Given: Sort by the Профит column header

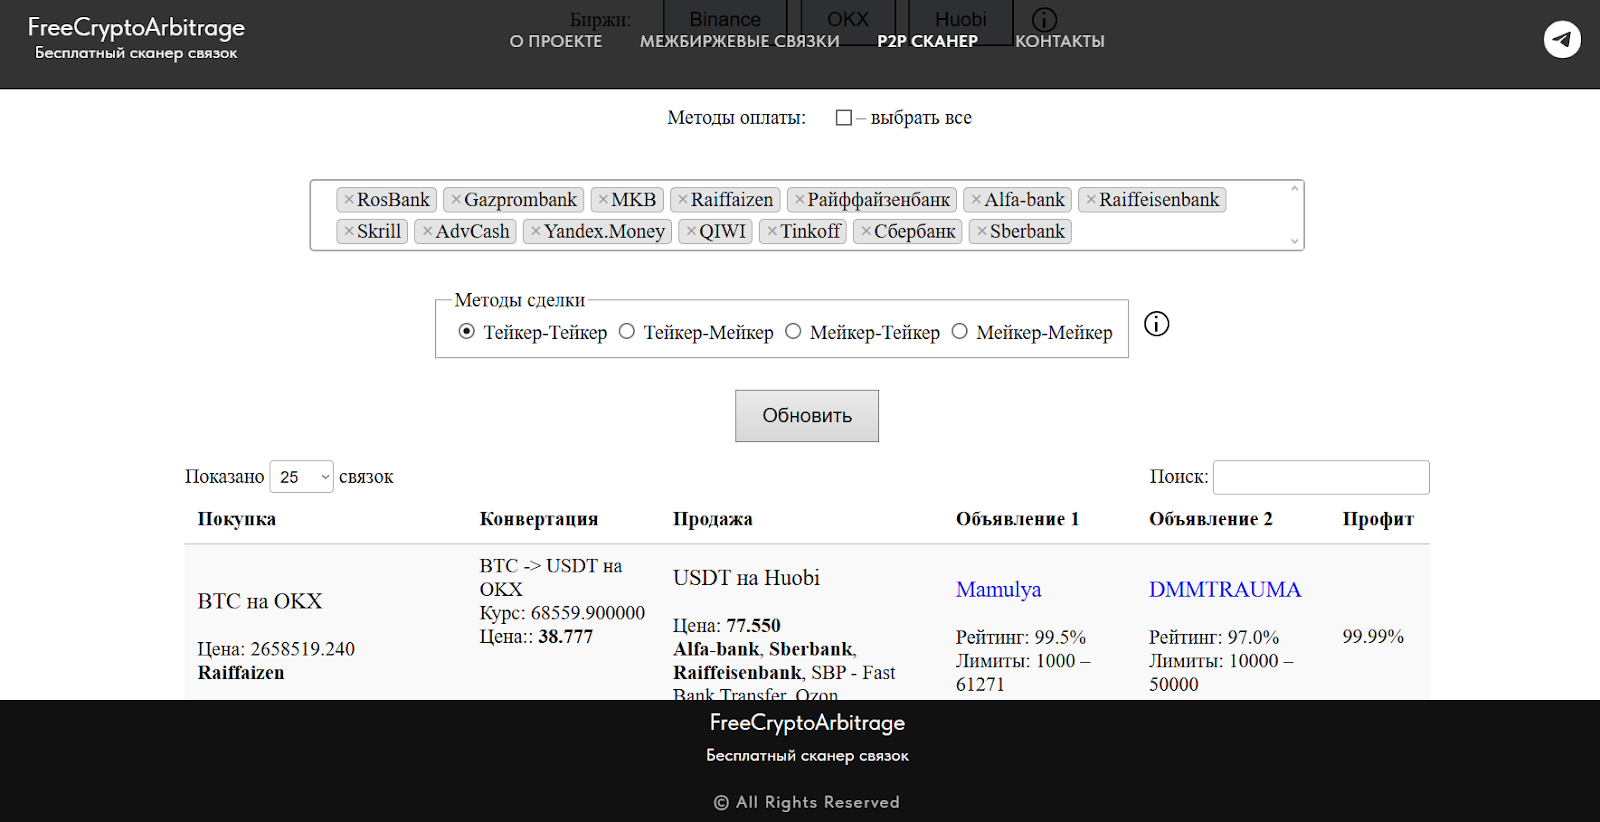Looking at the screenshot, I should pyautogui.click(x=1378, y=519).
